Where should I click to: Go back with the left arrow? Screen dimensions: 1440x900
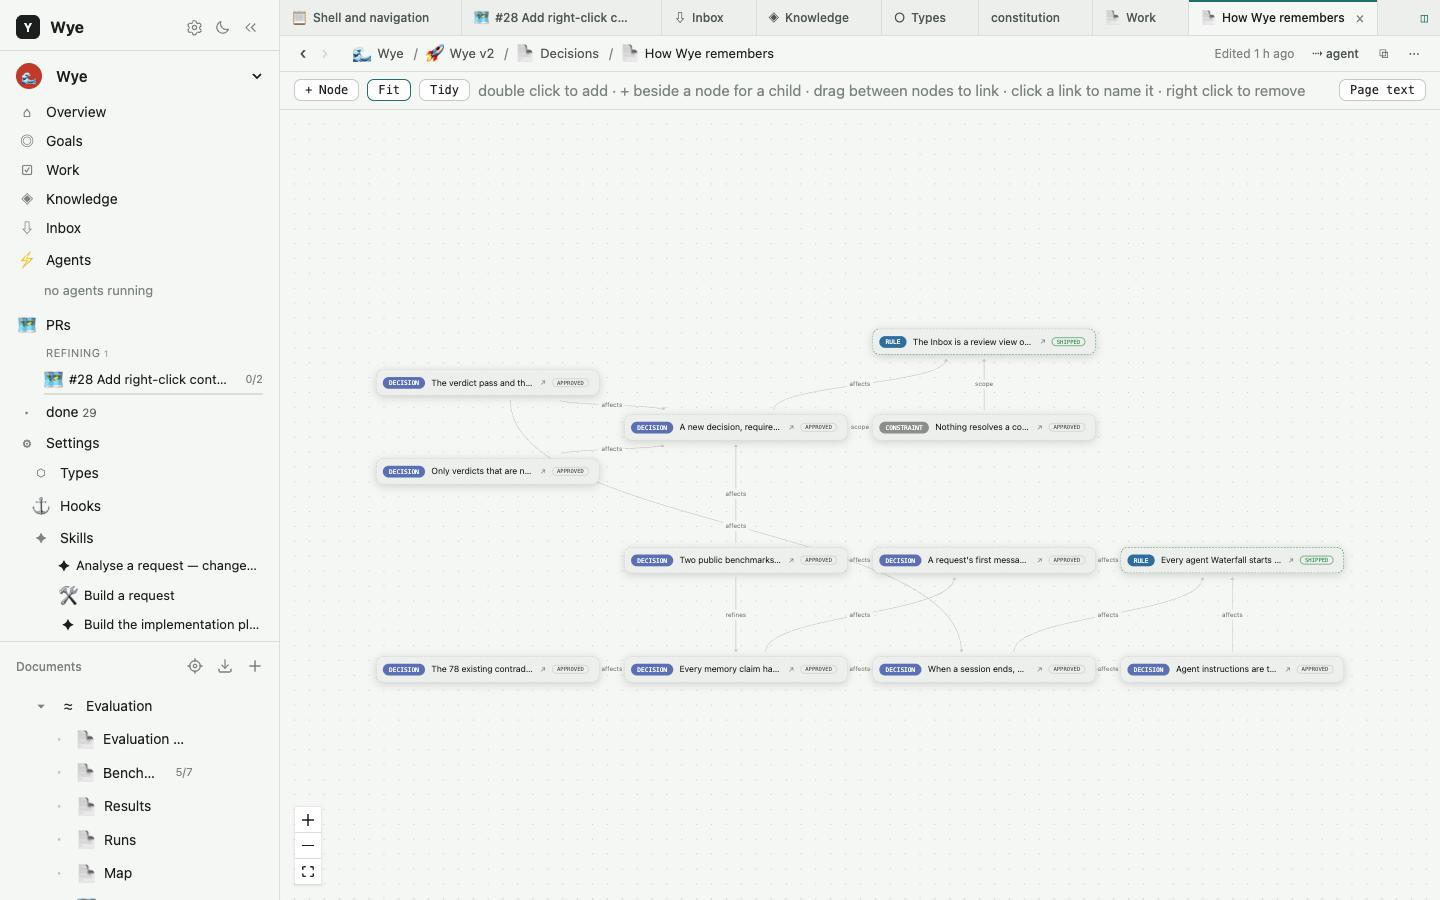point(303,54)
